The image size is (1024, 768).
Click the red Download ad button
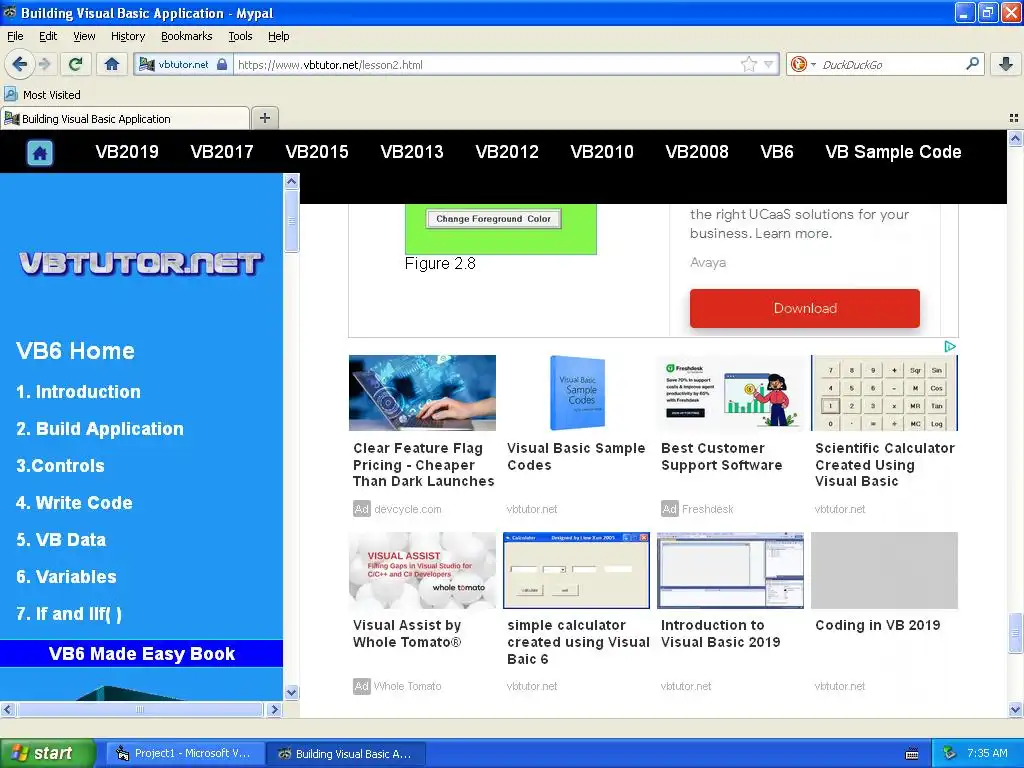point(805,308)
